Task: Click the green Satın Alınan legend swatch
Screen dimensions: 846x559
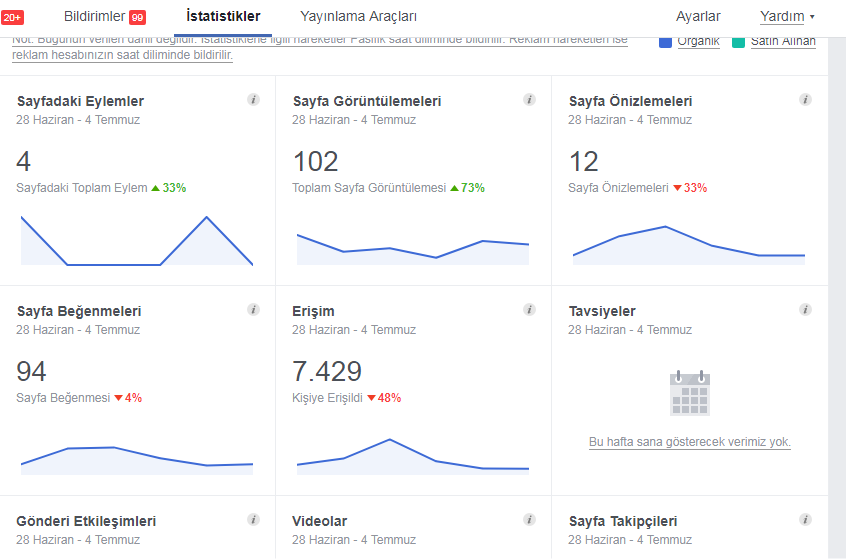Action: (738, 42)
